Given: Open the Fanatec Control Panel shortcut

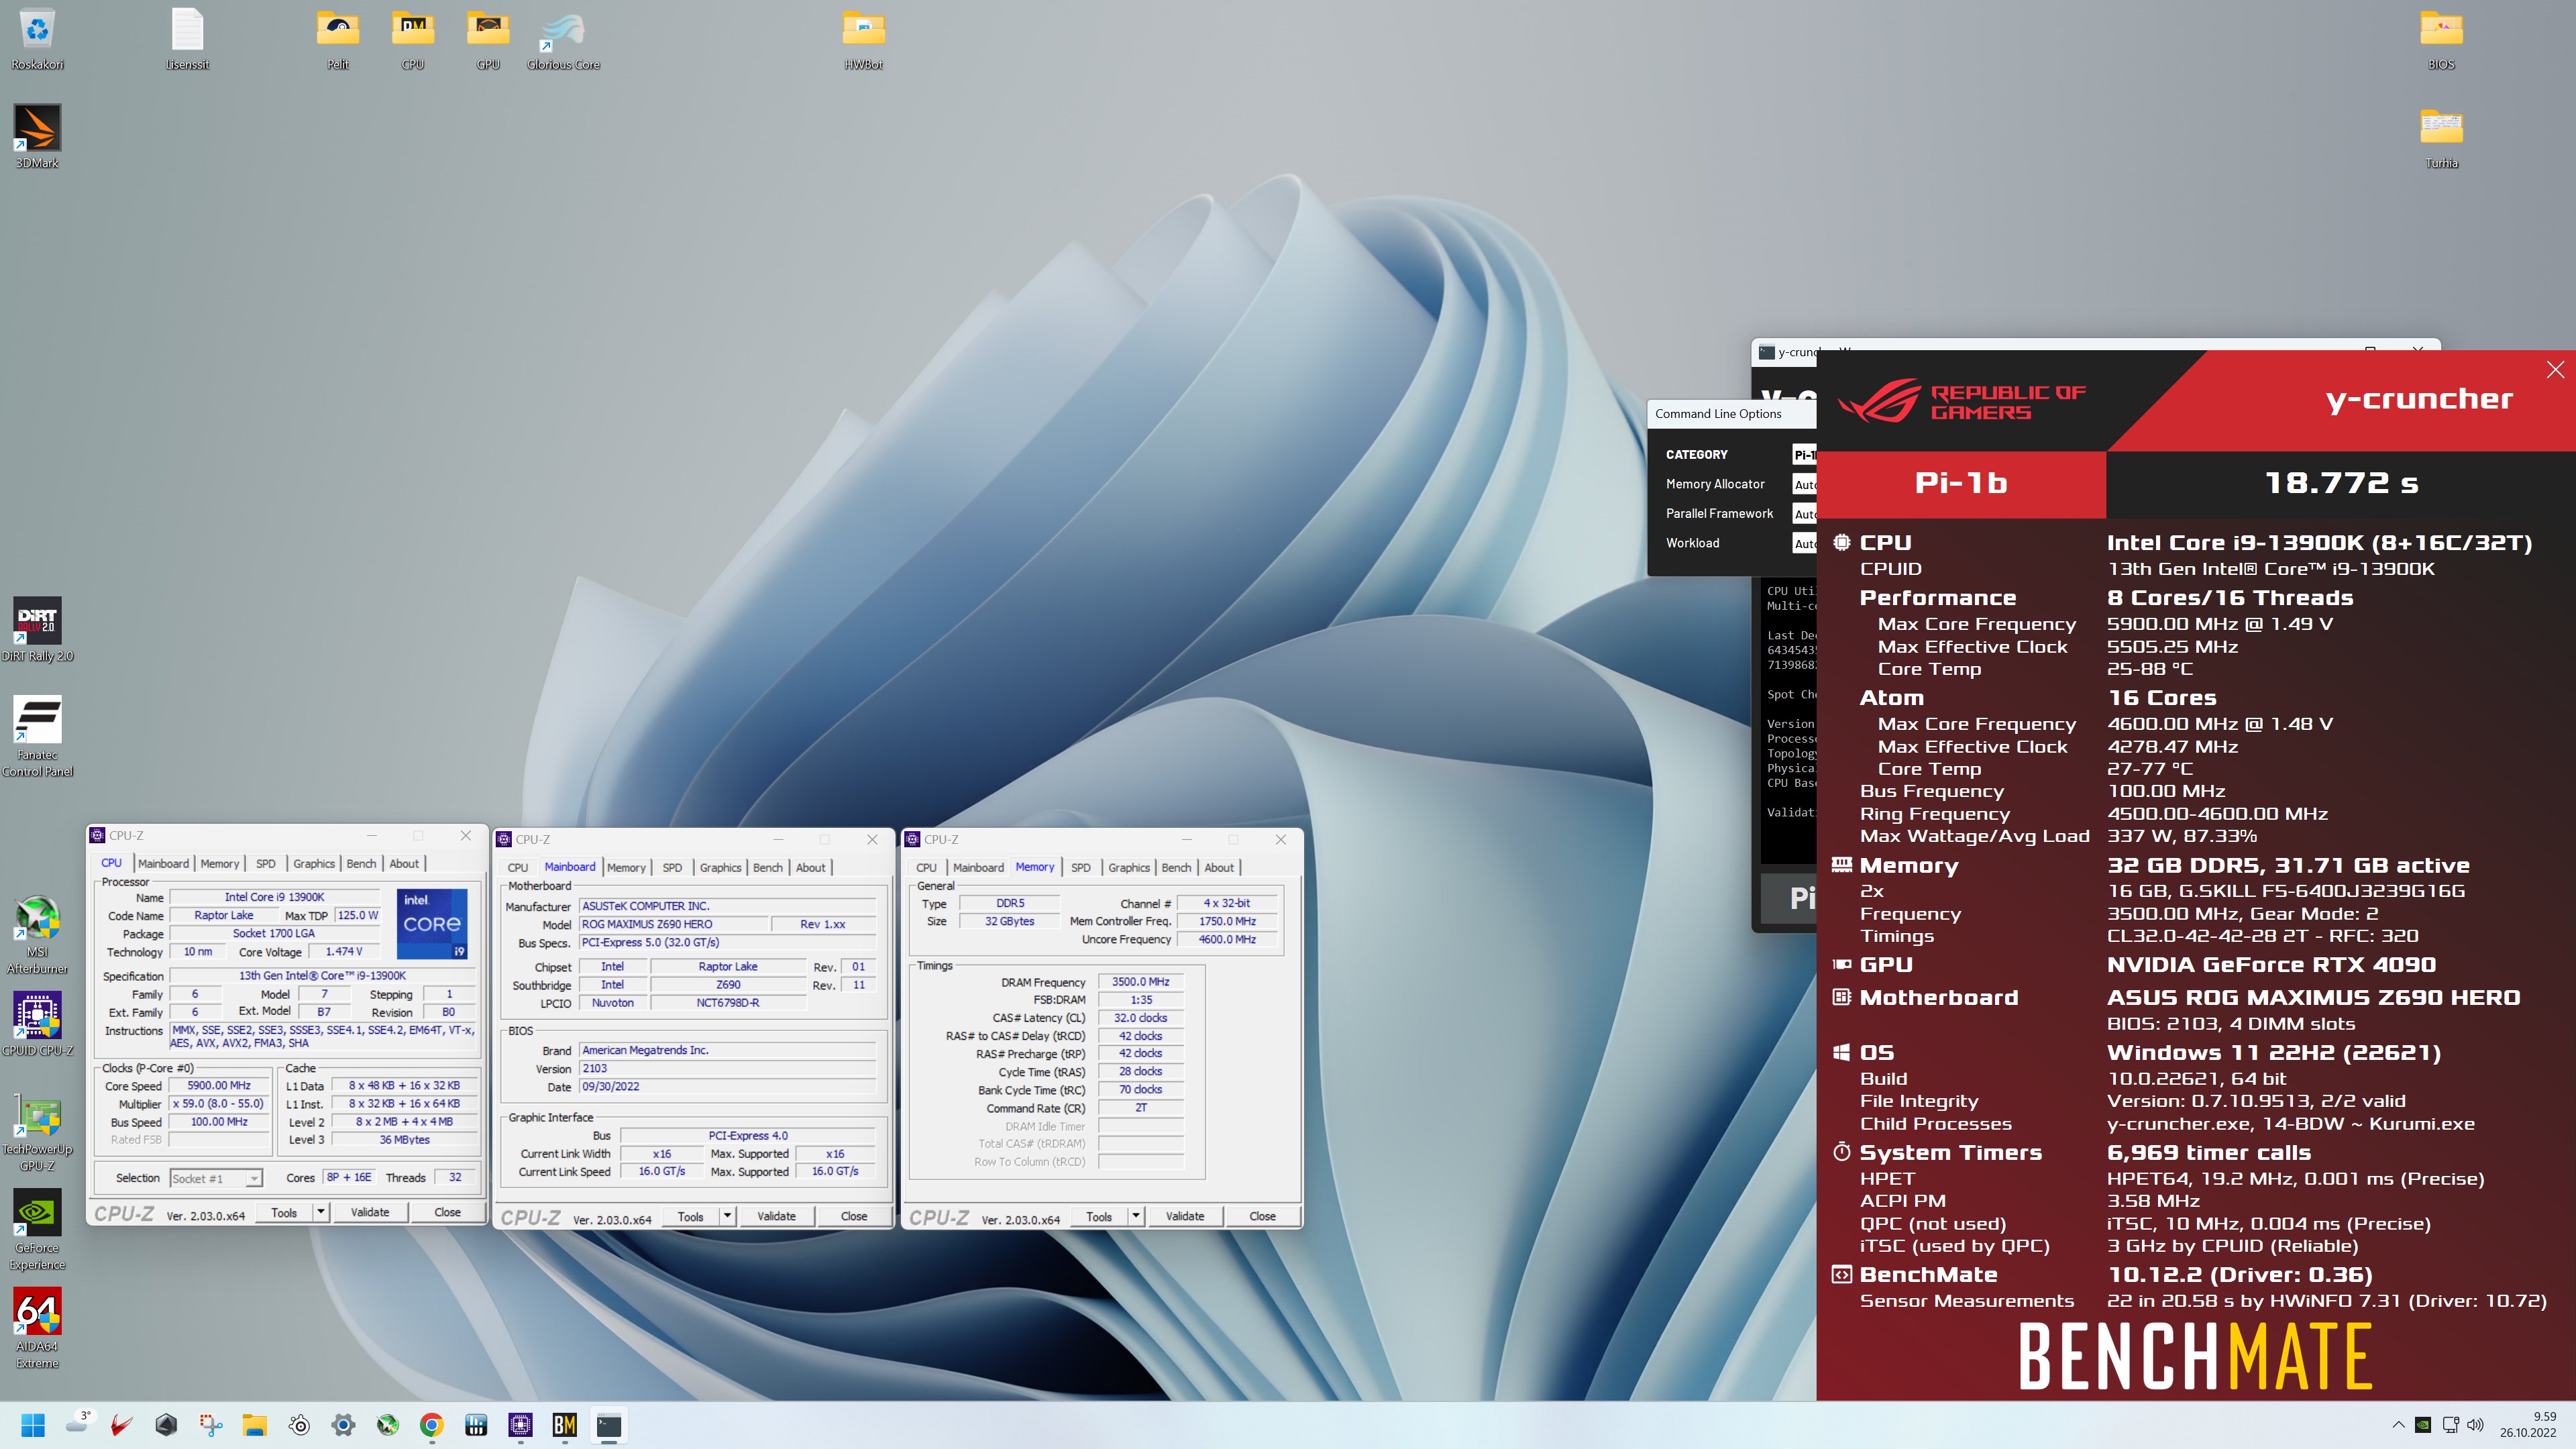Looking at the screenshot, I should (x=37, y=736).
